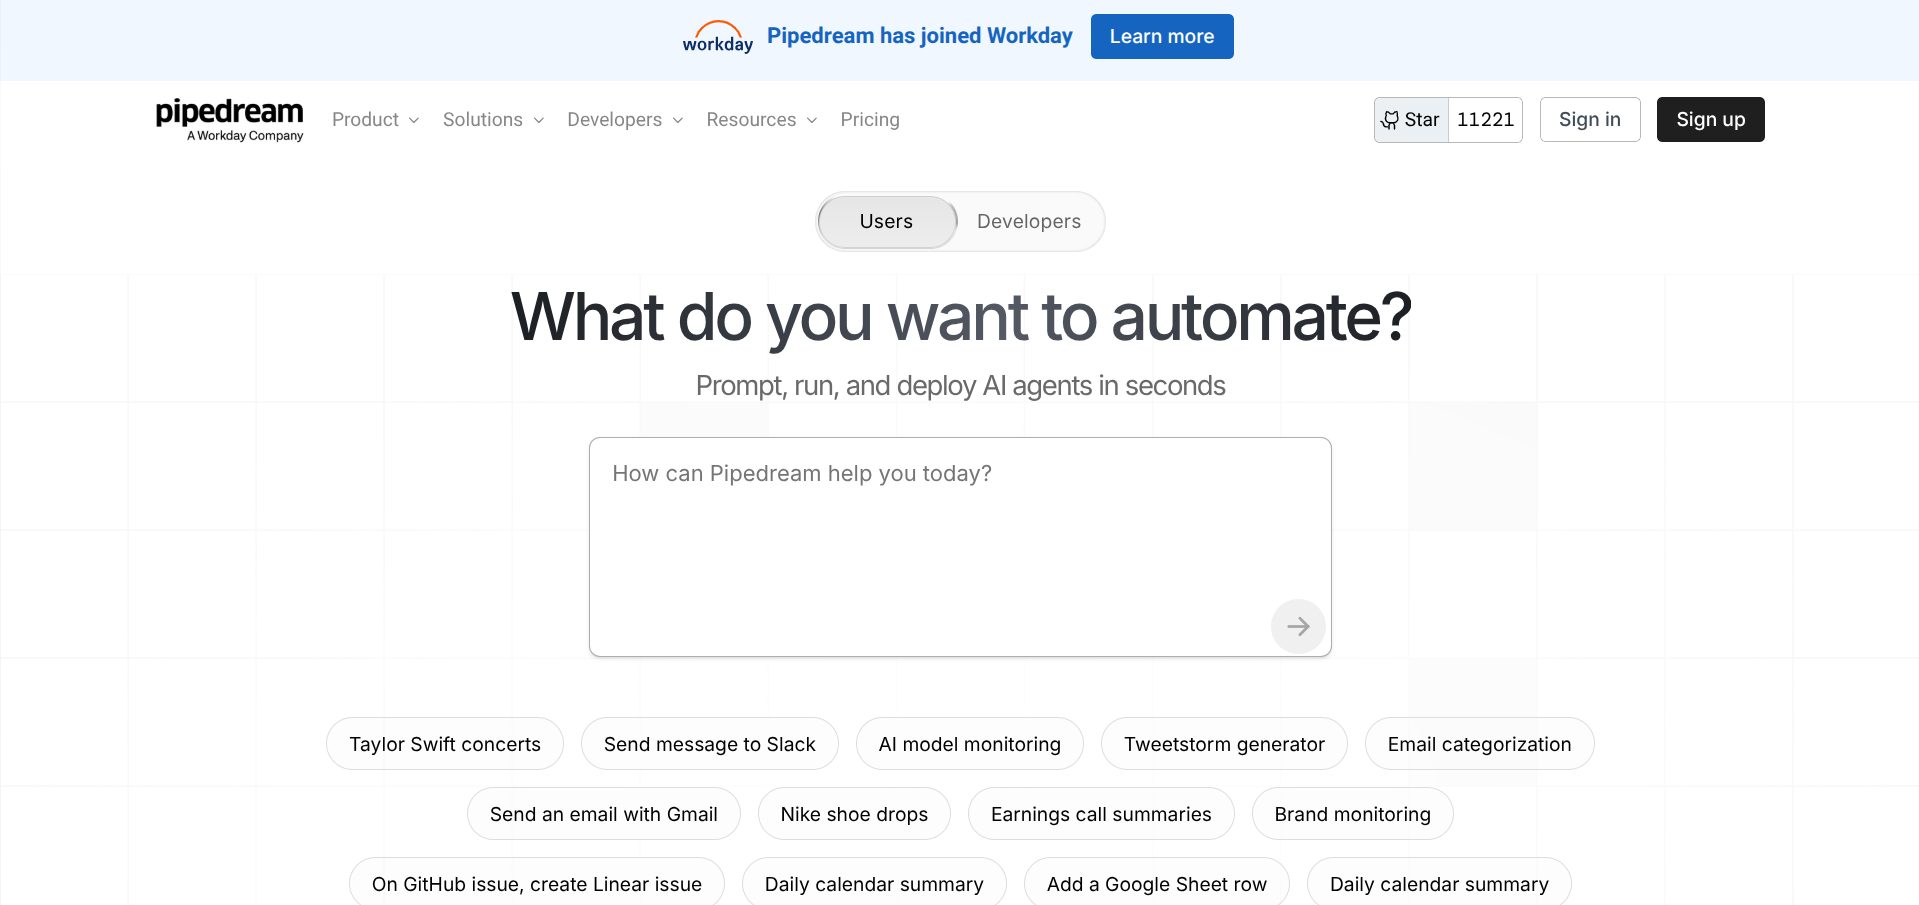Select the Taylor Swift concerts suggestion
The height and width of the screenshot is (905, 1919).
pyautogui.click(x=444, y=744)
